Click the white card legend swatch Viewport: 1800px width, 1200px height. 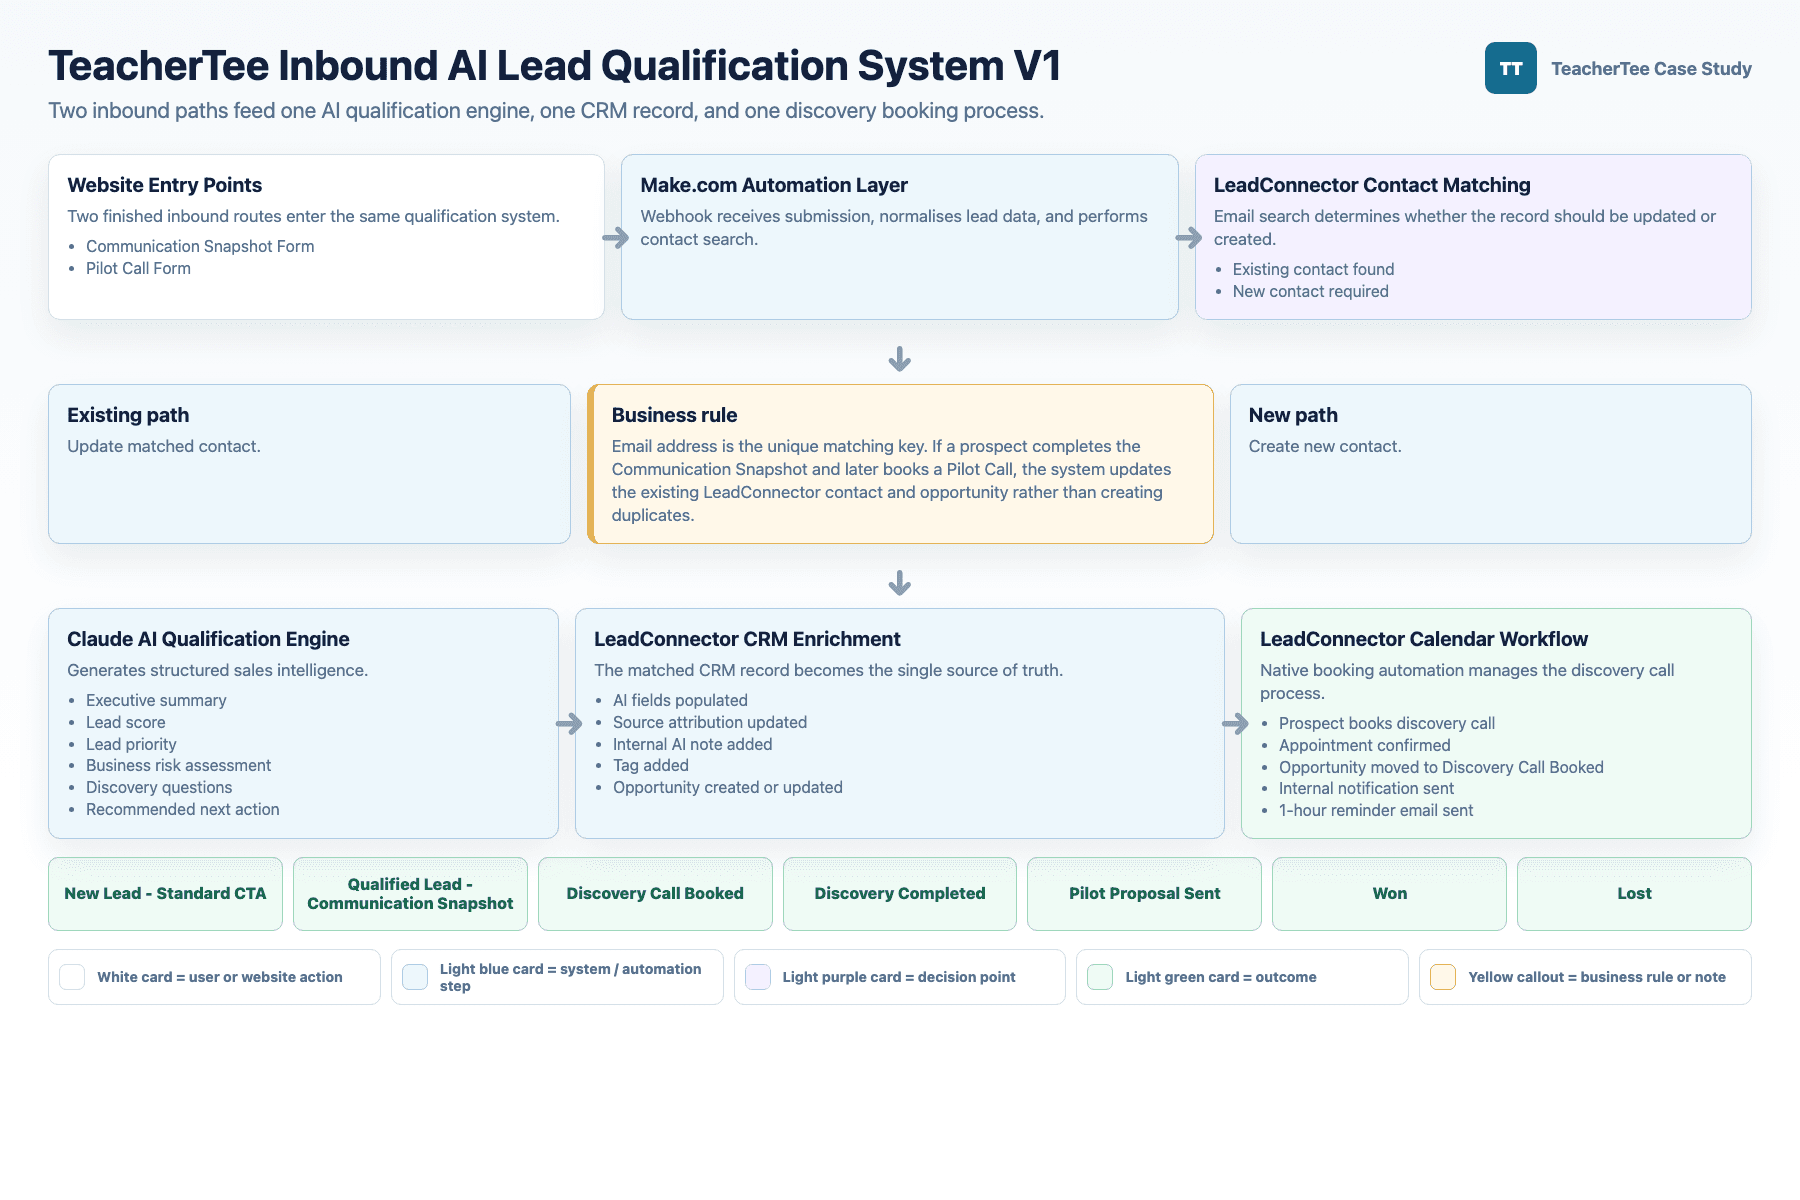(x=72, y=977)
